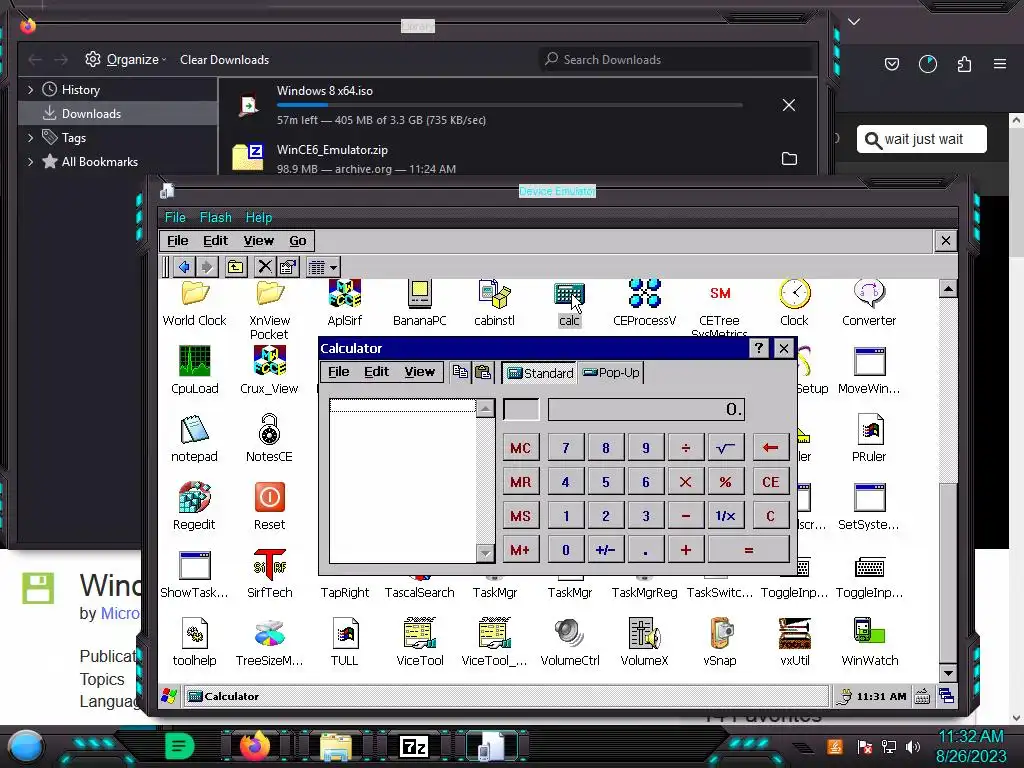Open Firefox from the host taskbar
The width and height of the screenshot is (1024, 768).
[x=255, y=746]
